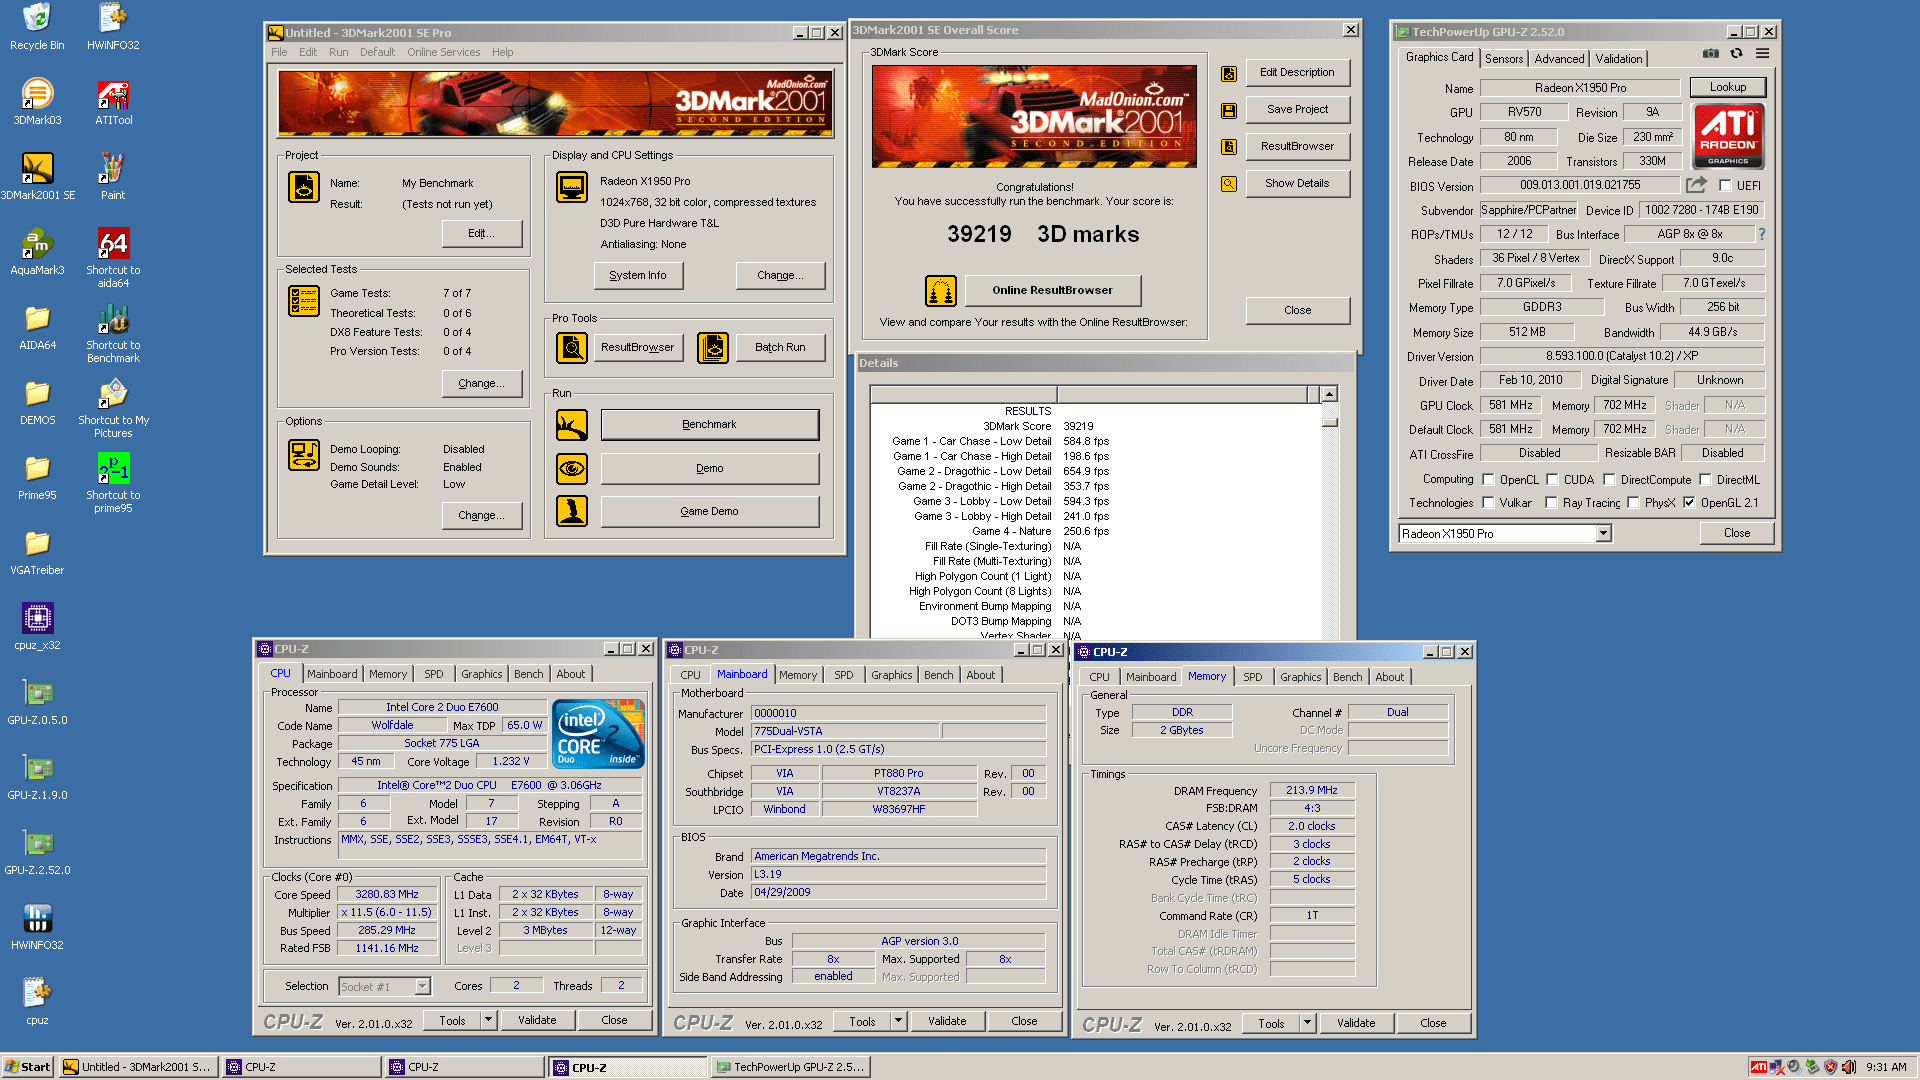This screenshot has width=1920, height=1080.
Task: Open the 3DMark03 desktop shortcut
Action: 37,101
